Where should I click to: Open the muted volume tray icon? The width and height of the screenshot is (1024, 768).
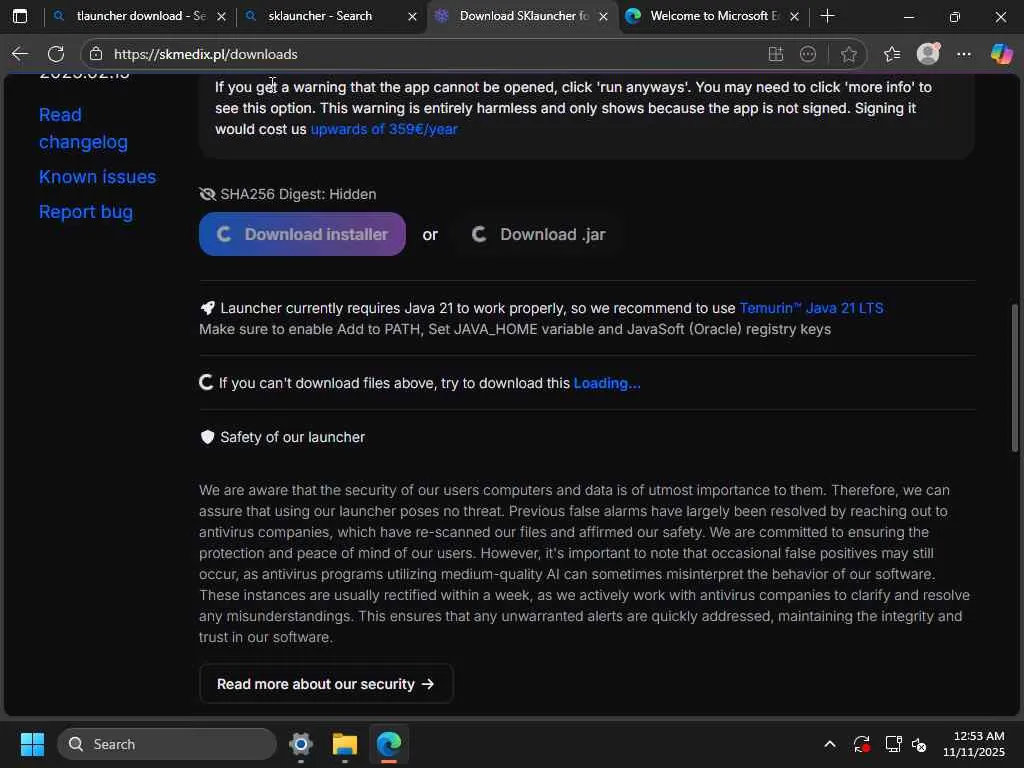(x=919, y=744)
